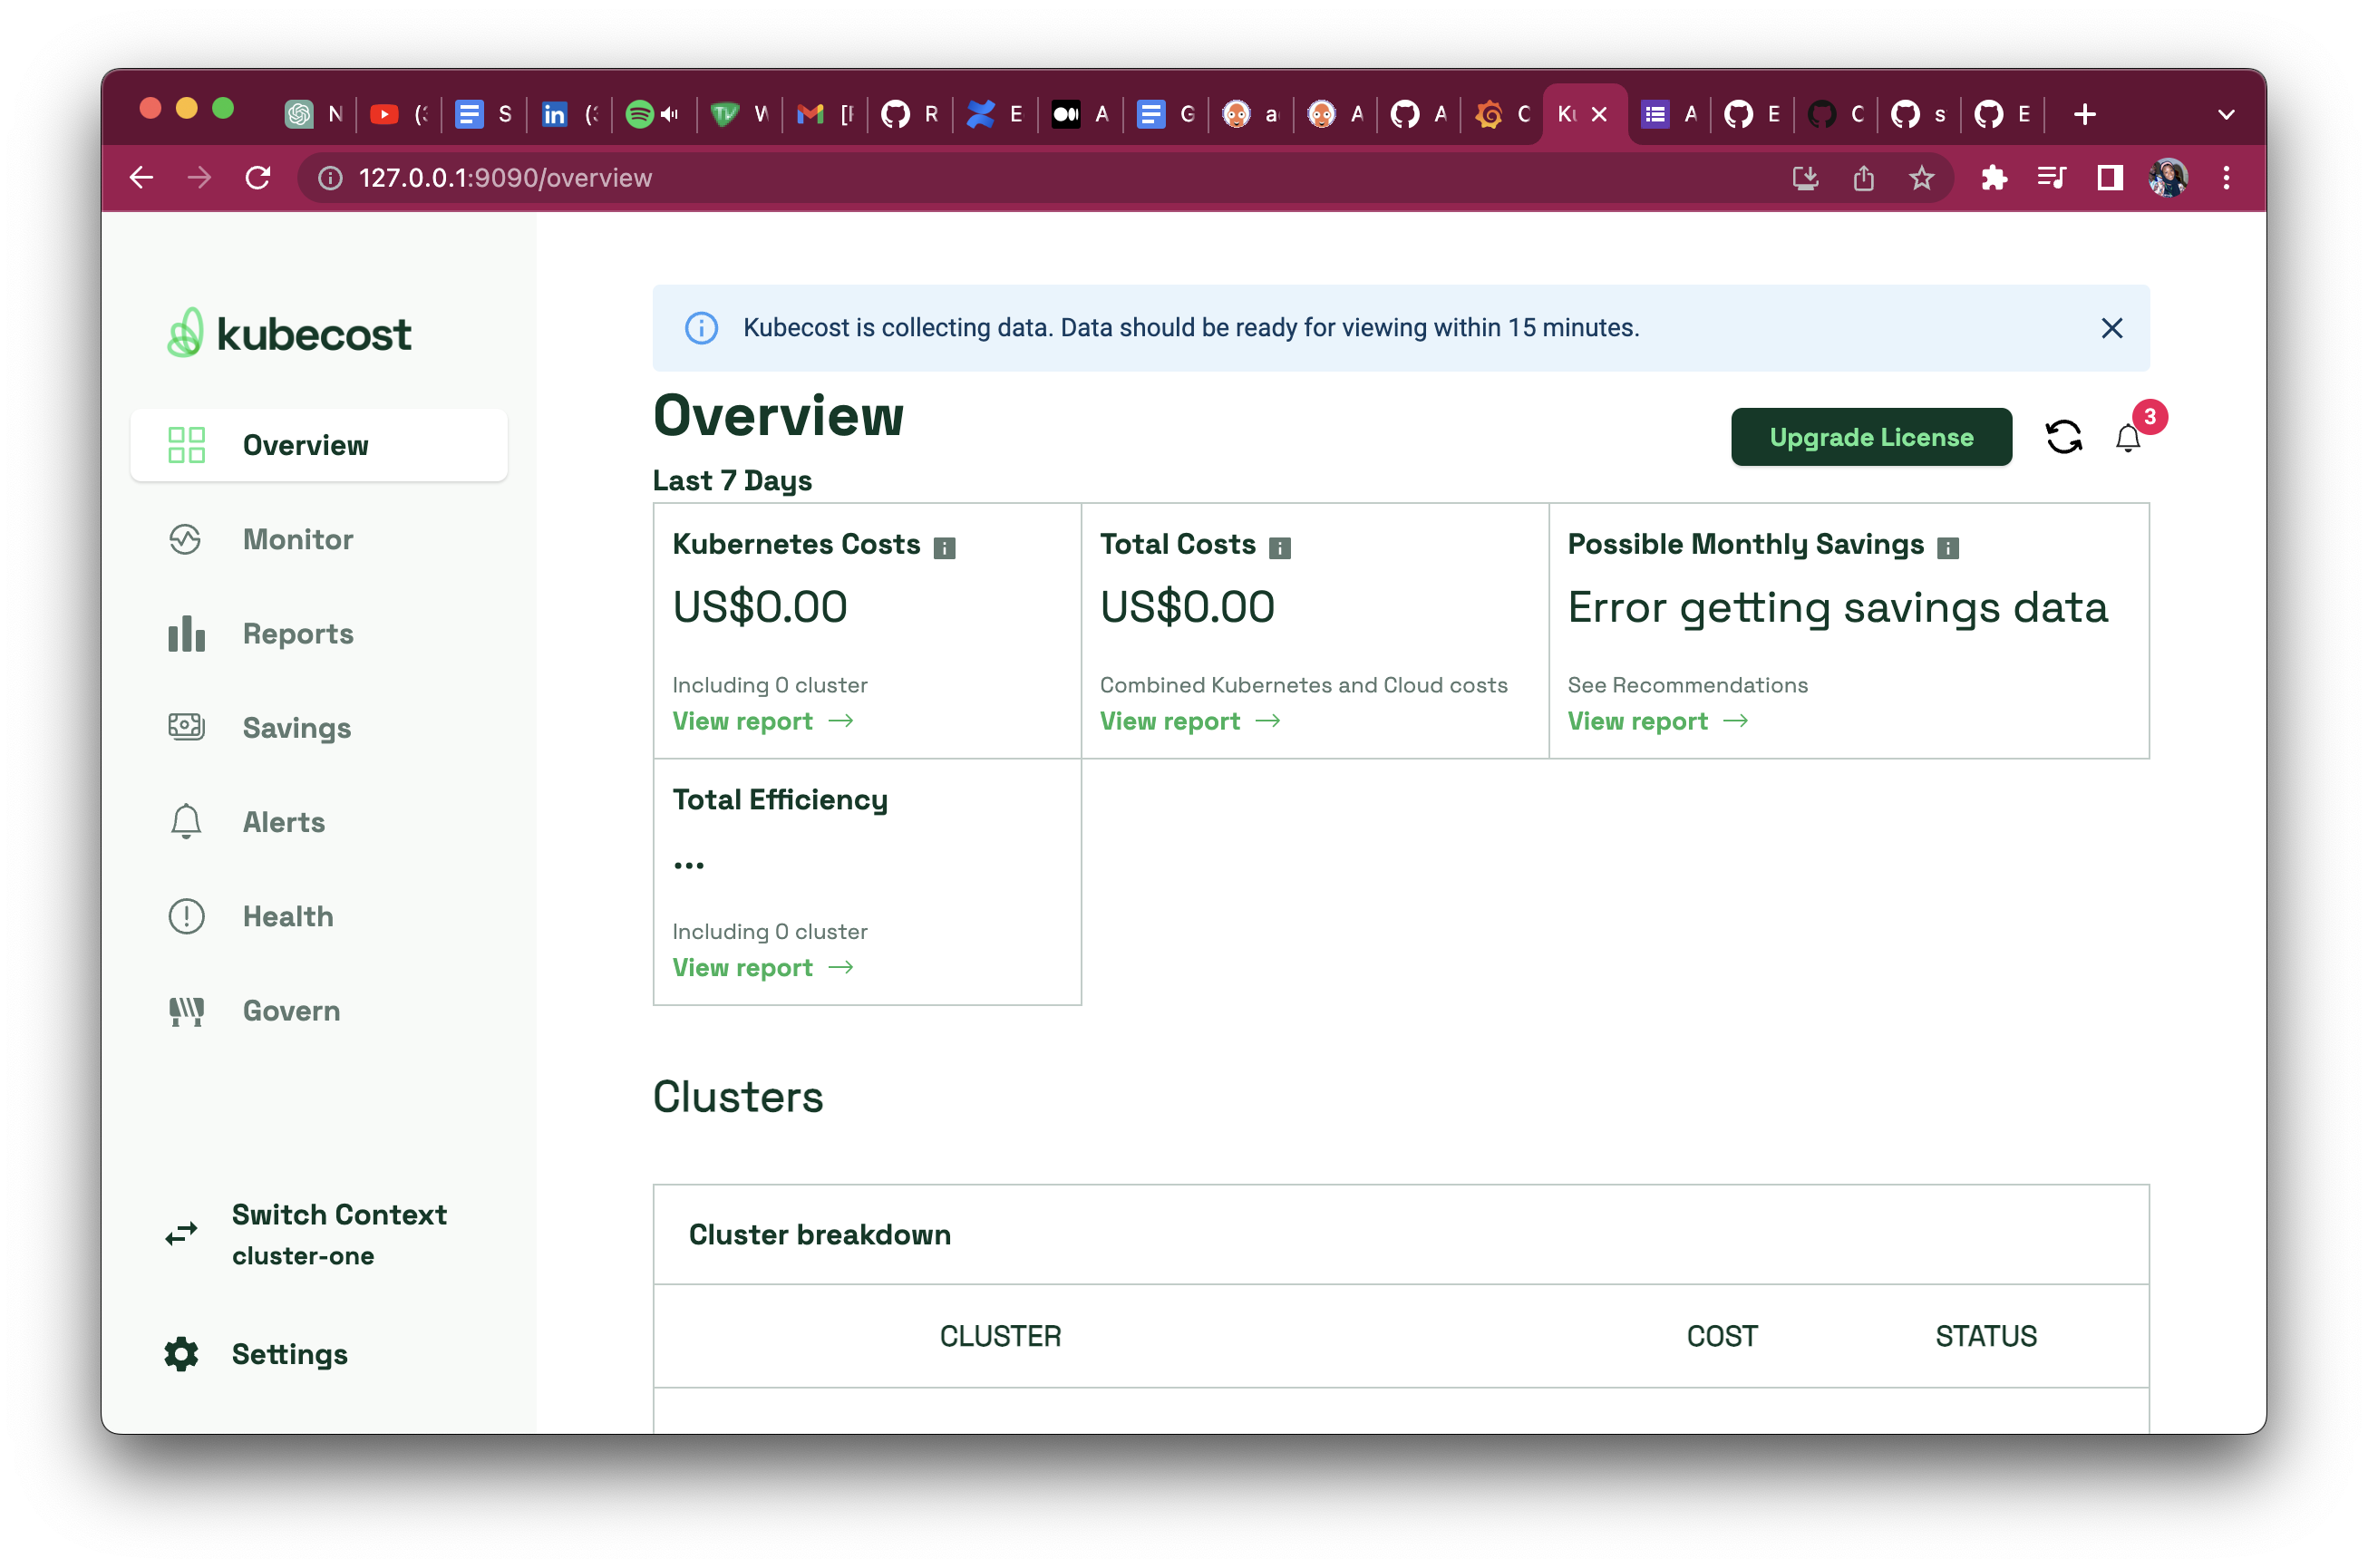
Task: Show the Kubernetes Costs info tooltip
Action: [x=944, y=547]
